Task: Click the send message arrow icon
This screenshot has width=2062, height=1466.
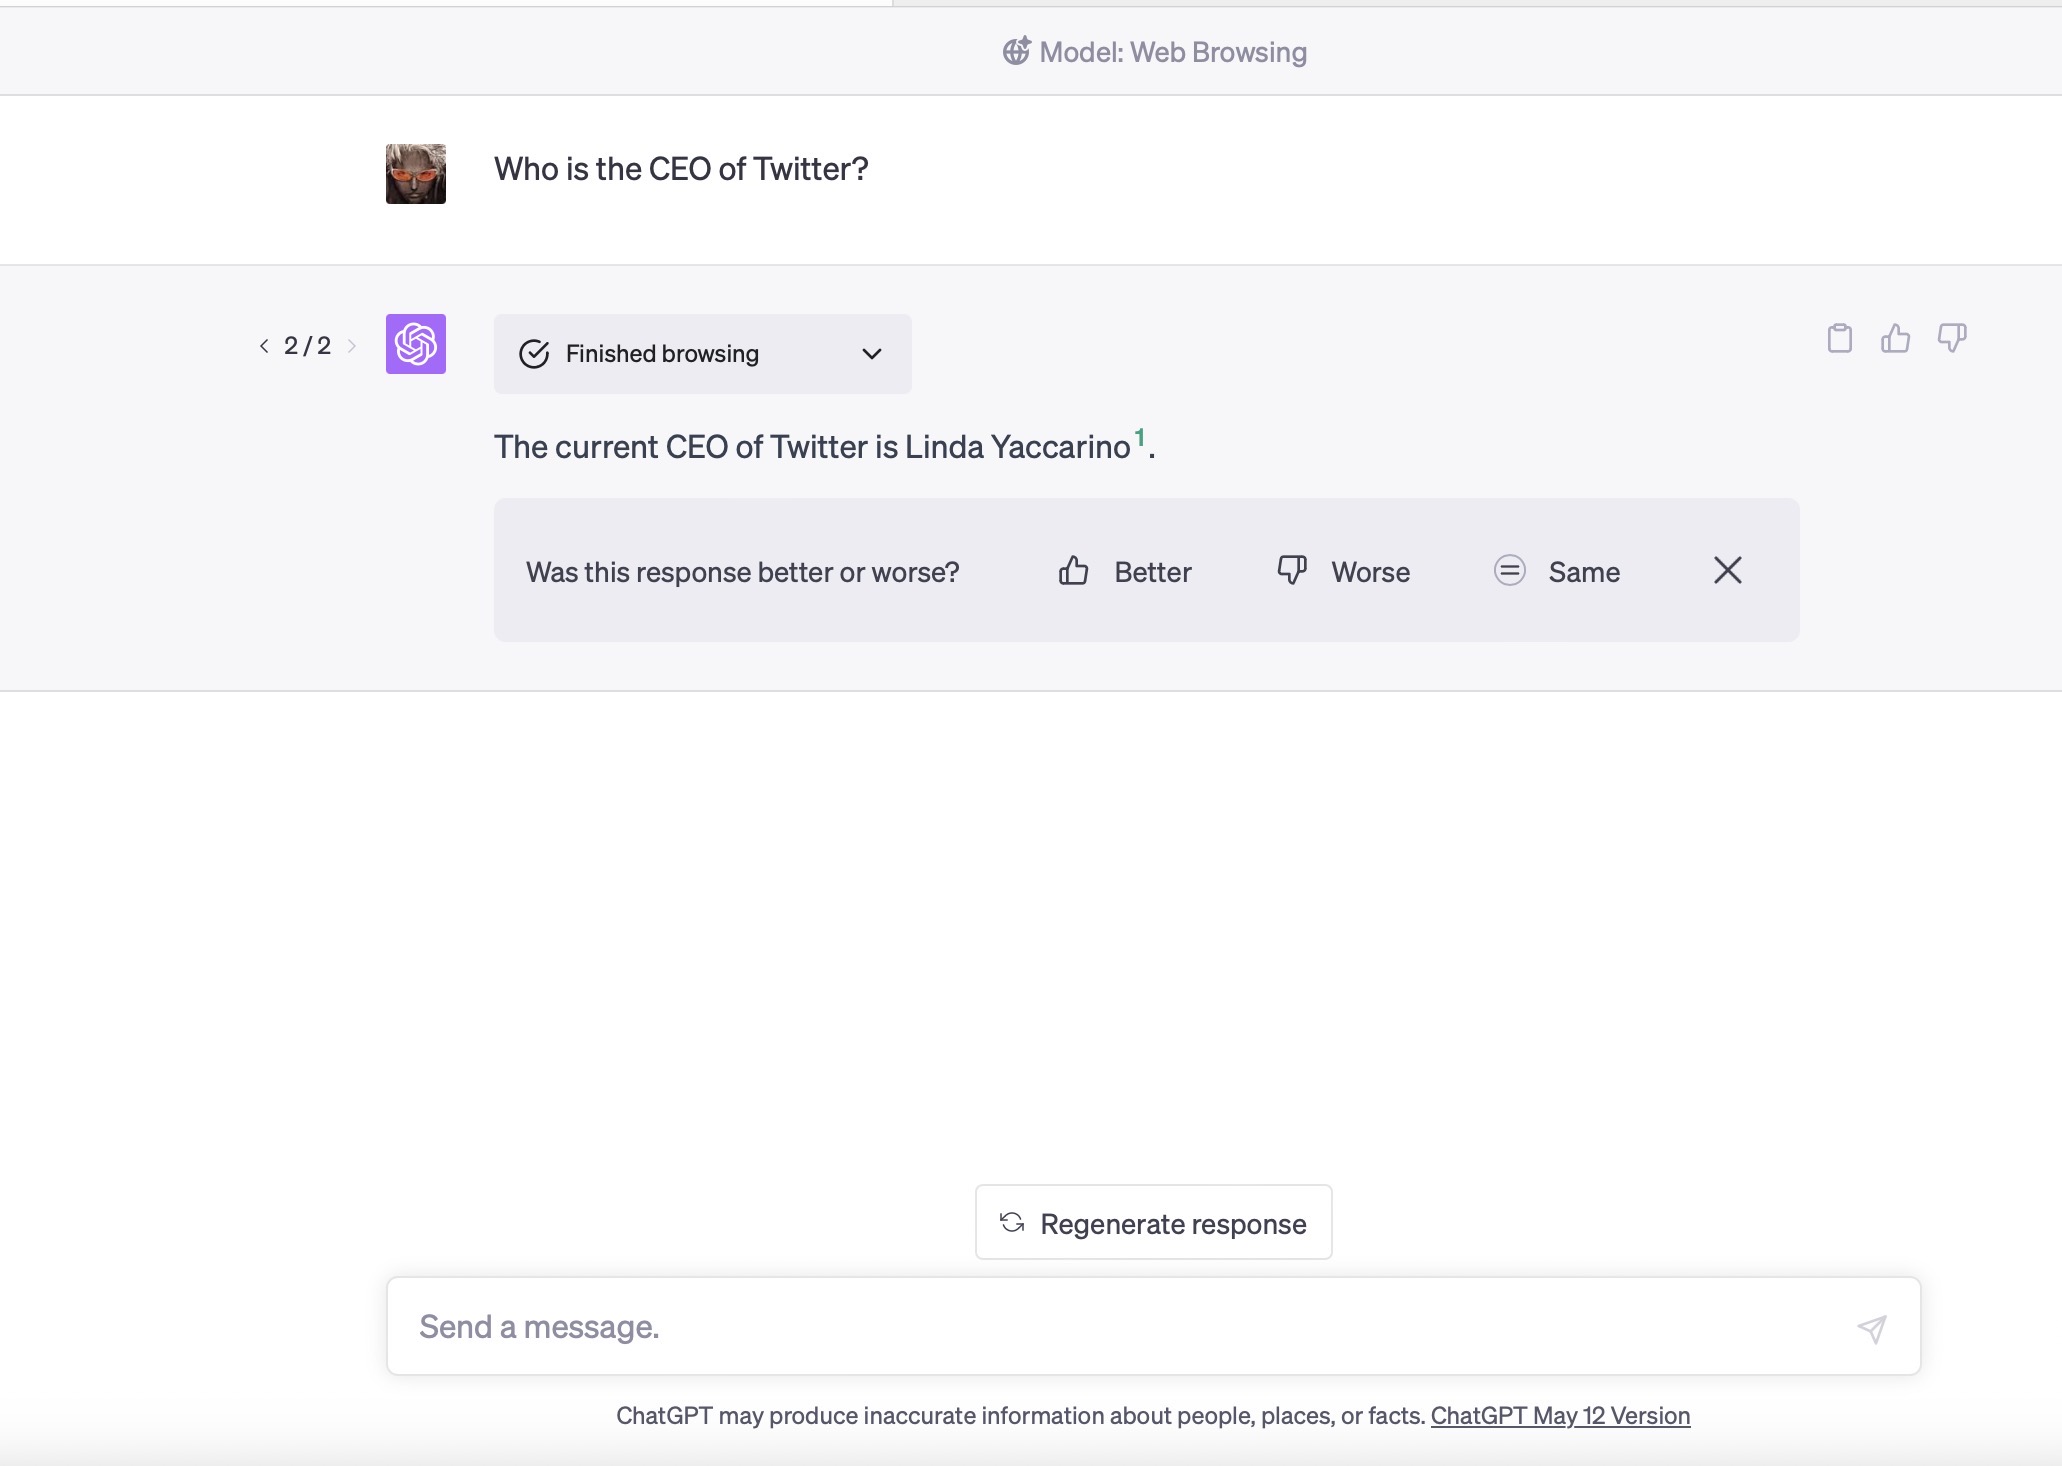Action: 1871,1328
